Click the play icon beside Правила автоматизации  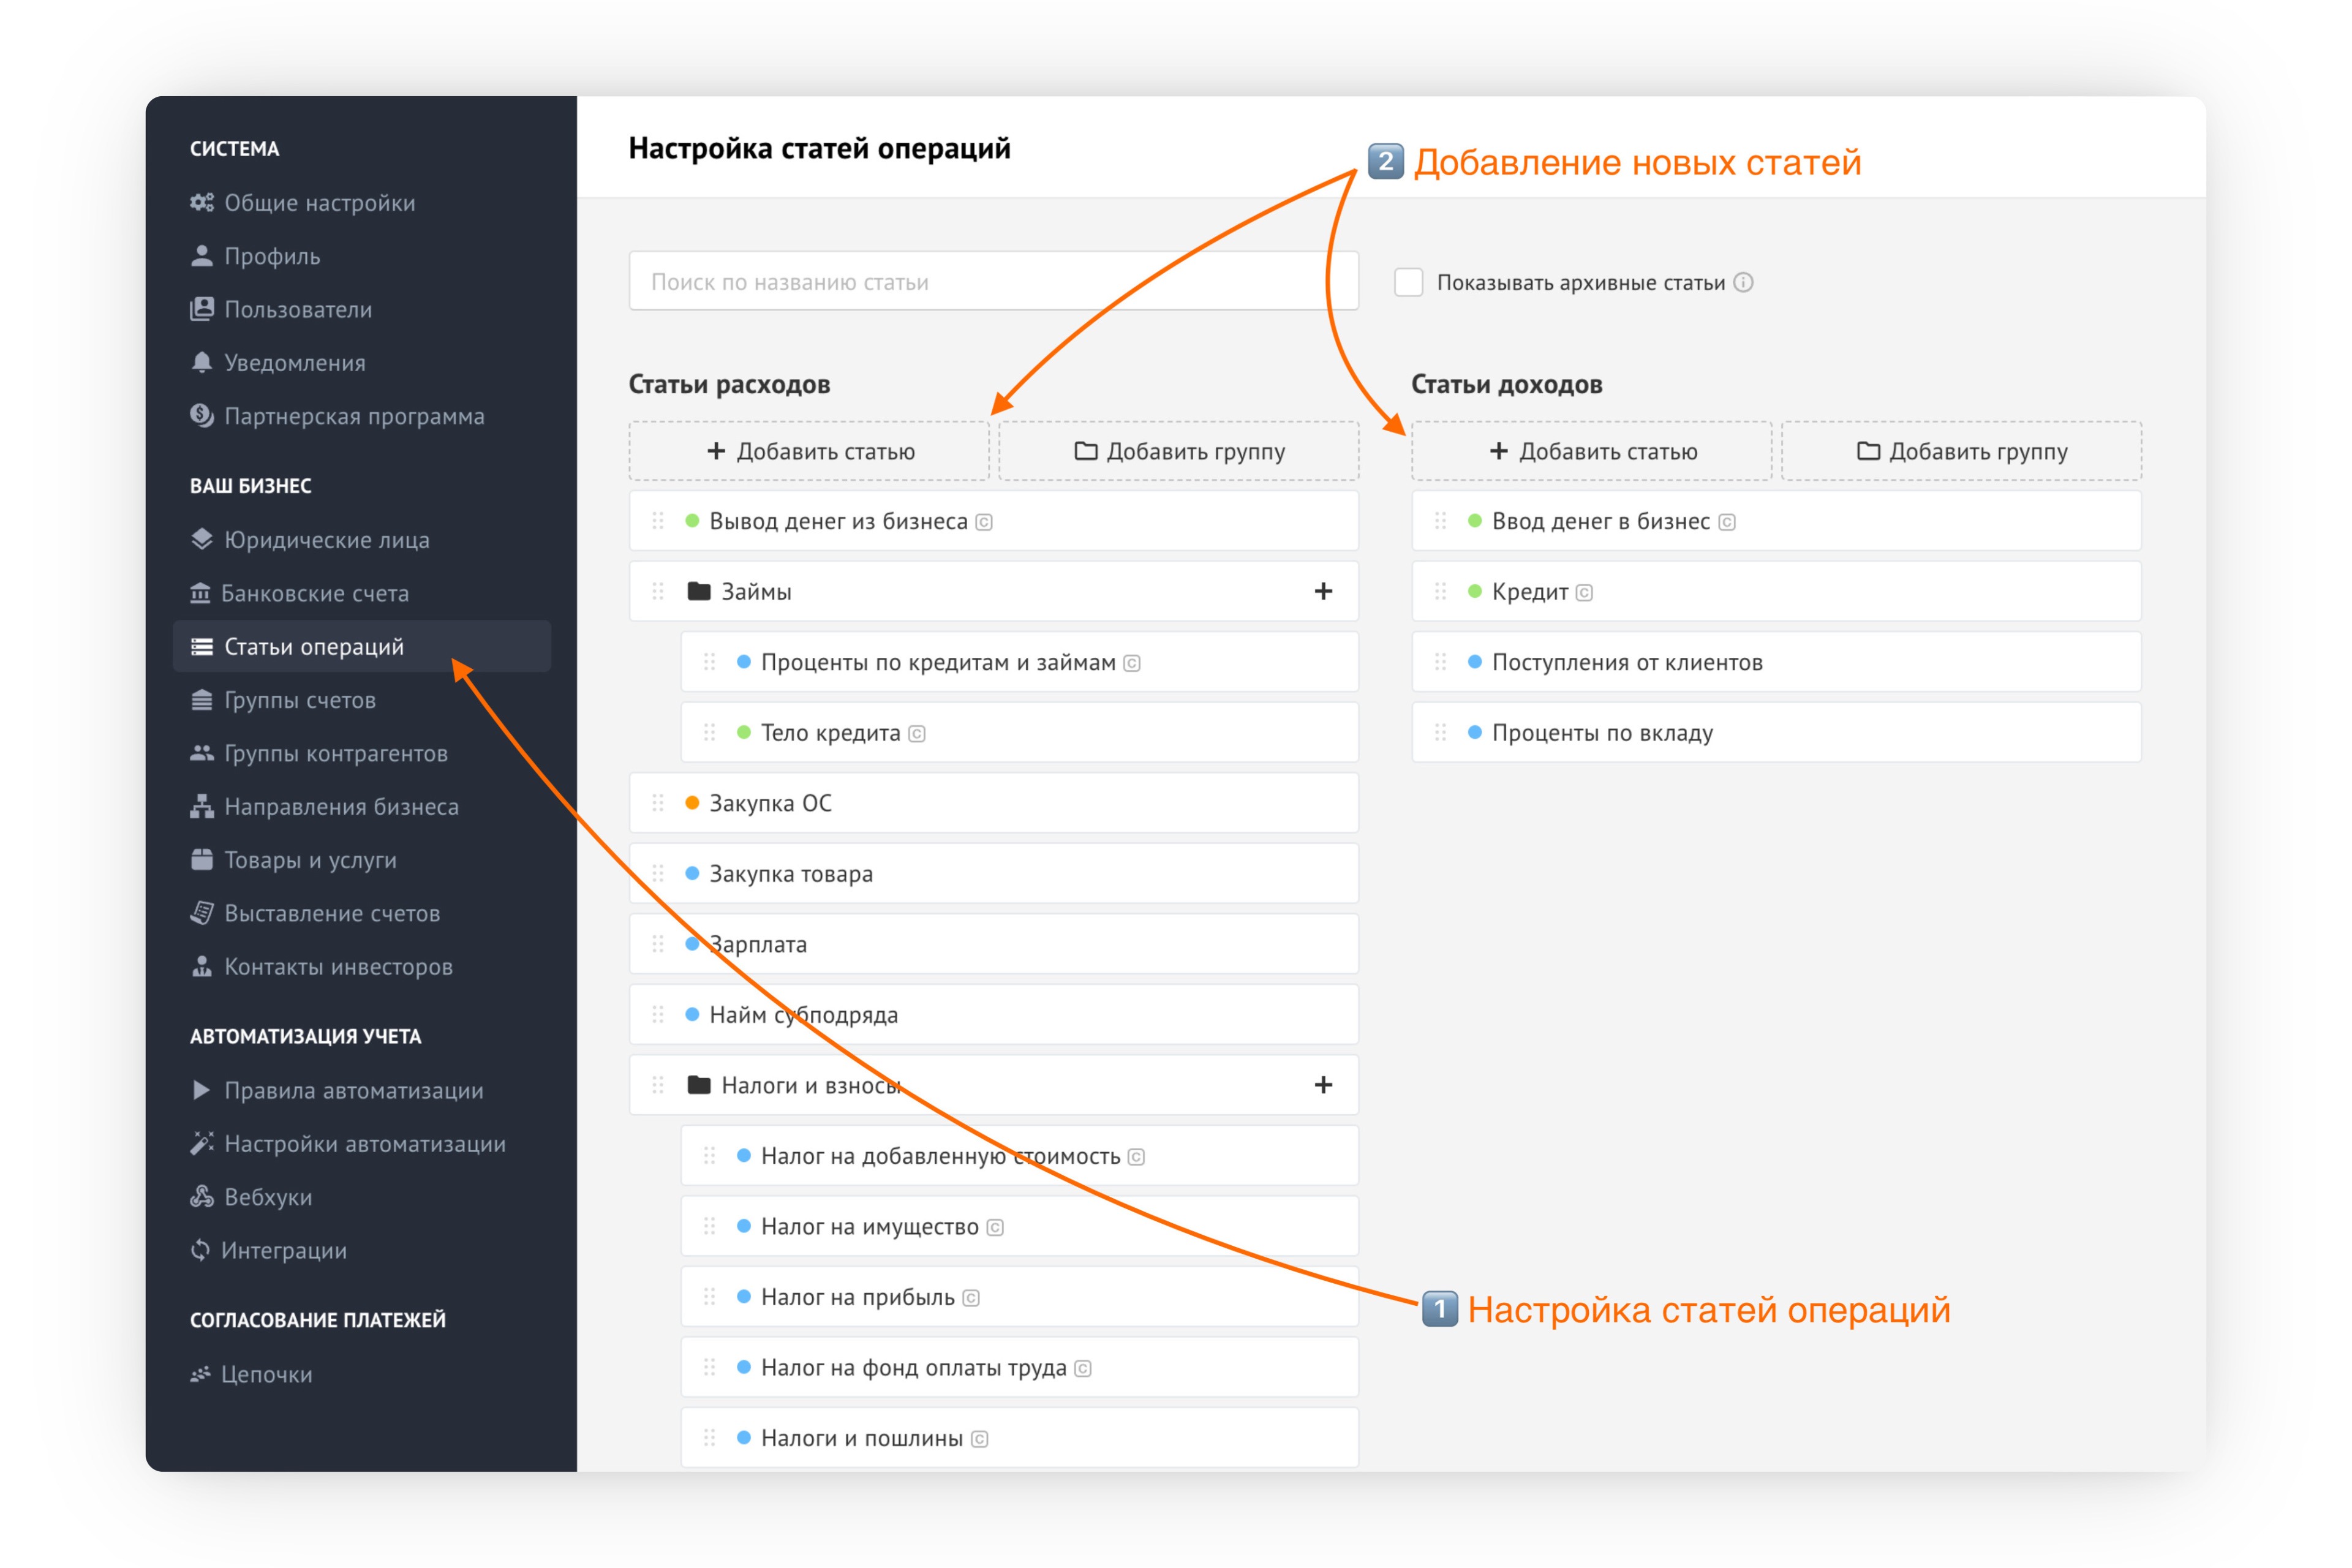point(201,1090)
